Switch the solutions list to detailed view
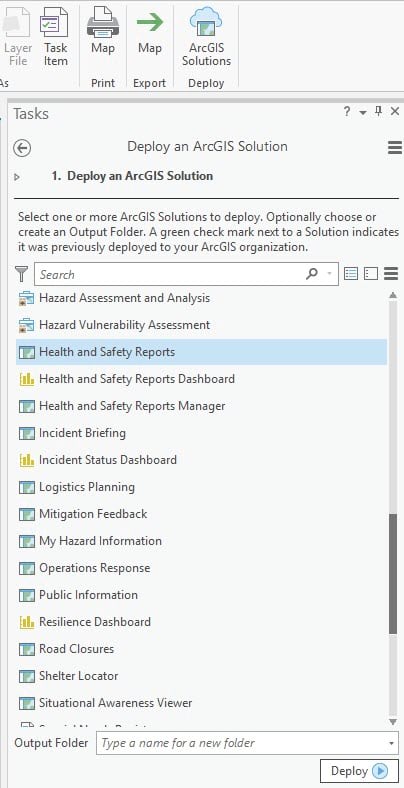Viewport: 404px width, 788px height. (x=351, y=273)
